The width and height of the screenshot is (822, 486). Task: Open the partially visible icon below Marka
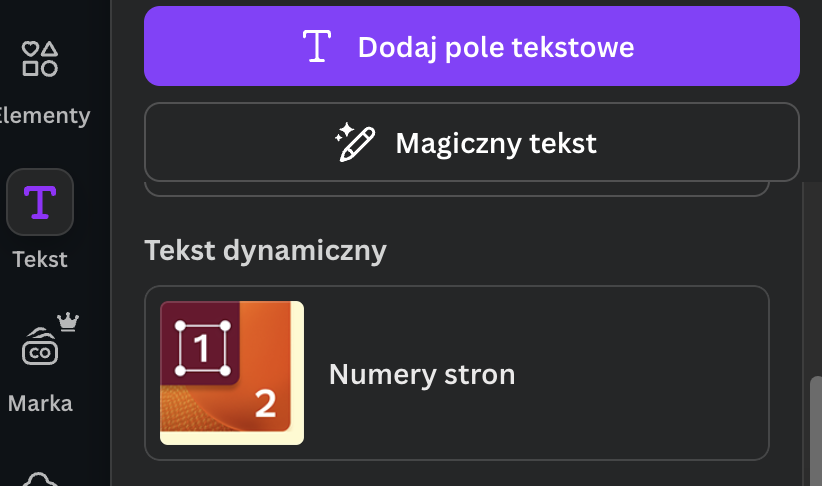40,478
